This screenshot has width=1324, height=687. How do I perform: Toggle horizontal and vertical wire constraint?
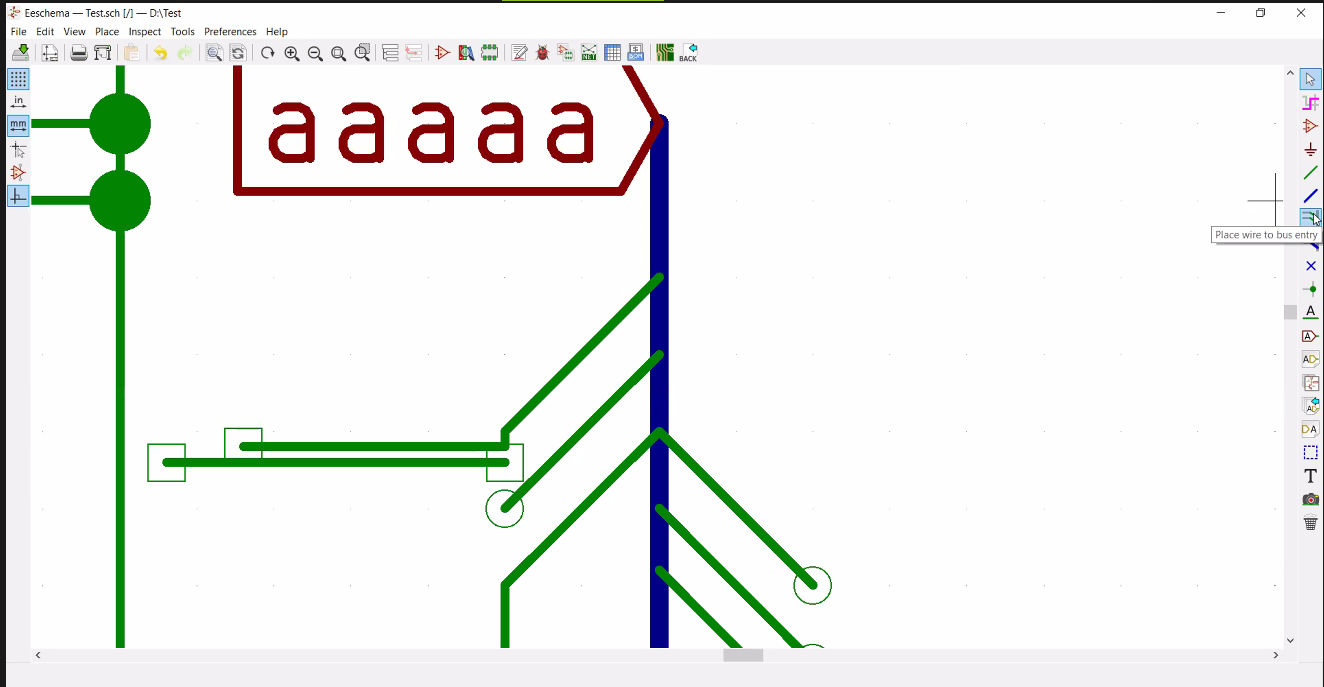click(18, 196)
